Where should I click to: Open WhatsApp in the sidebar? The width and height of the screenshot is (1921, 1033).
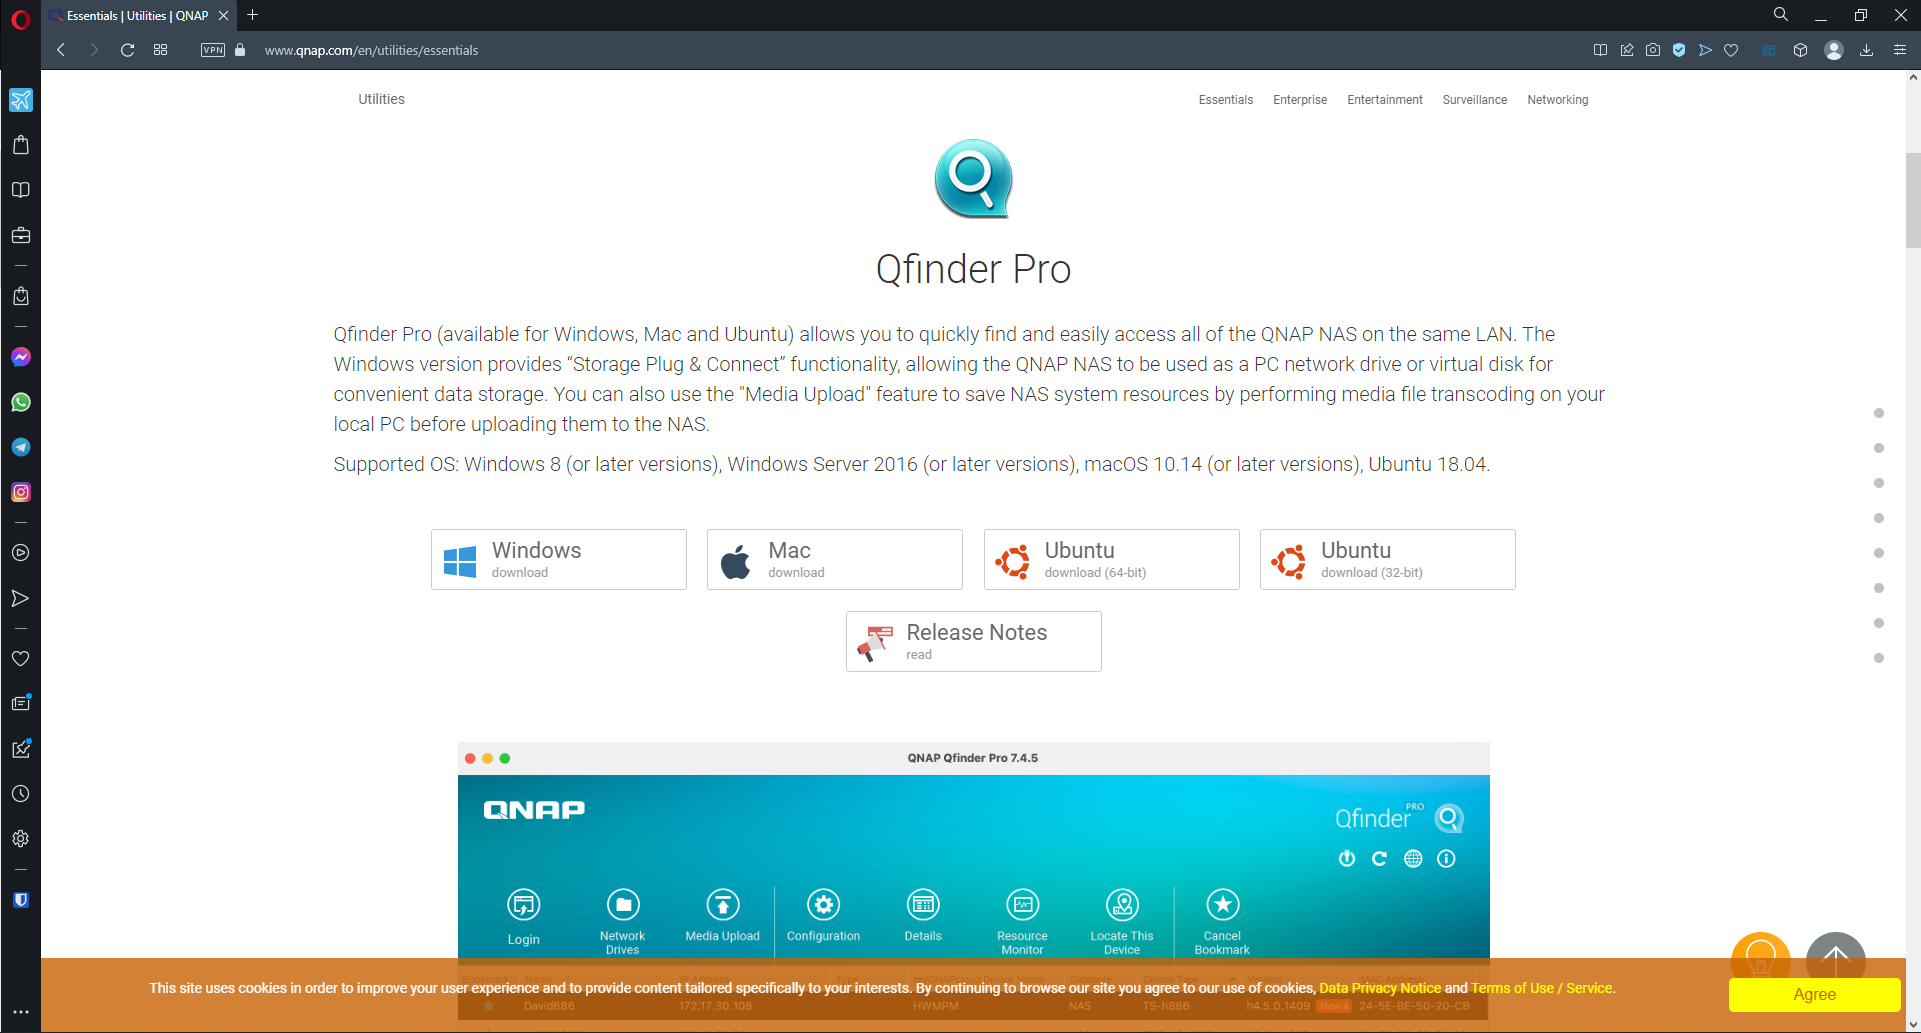tap(21, 402)
